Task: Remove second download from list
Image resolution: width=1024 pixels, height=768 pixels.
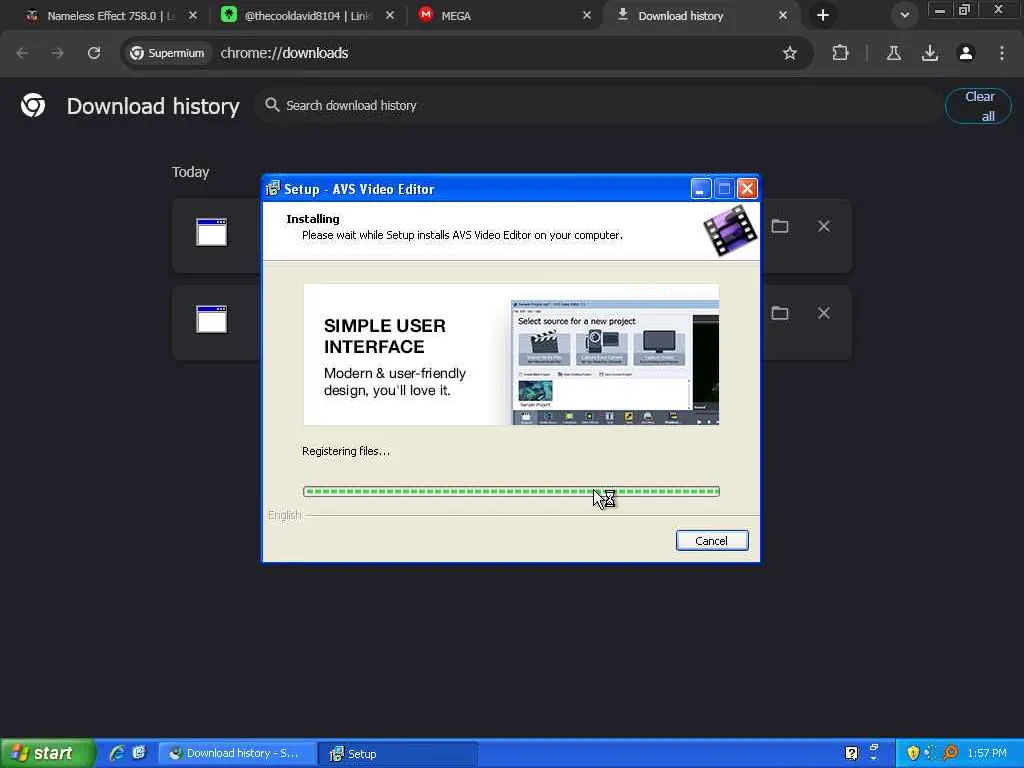Action: point(824,313)
